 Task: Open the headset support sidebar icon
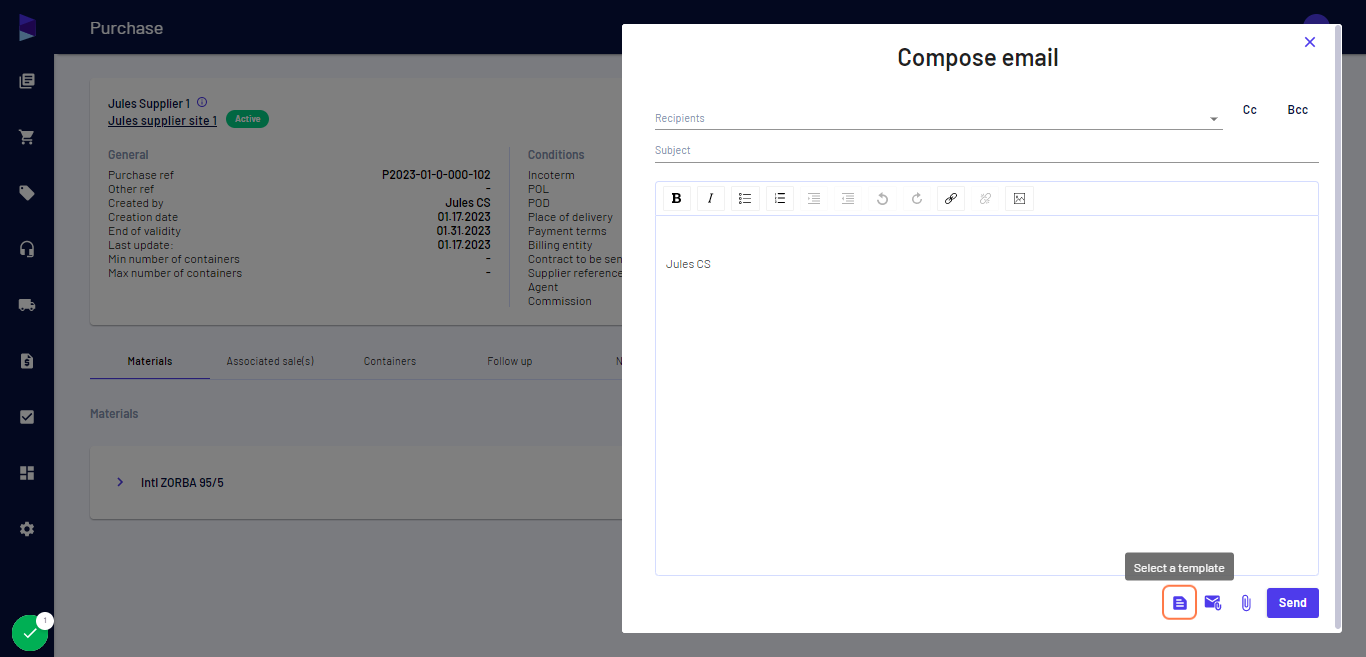pos(27,249)
